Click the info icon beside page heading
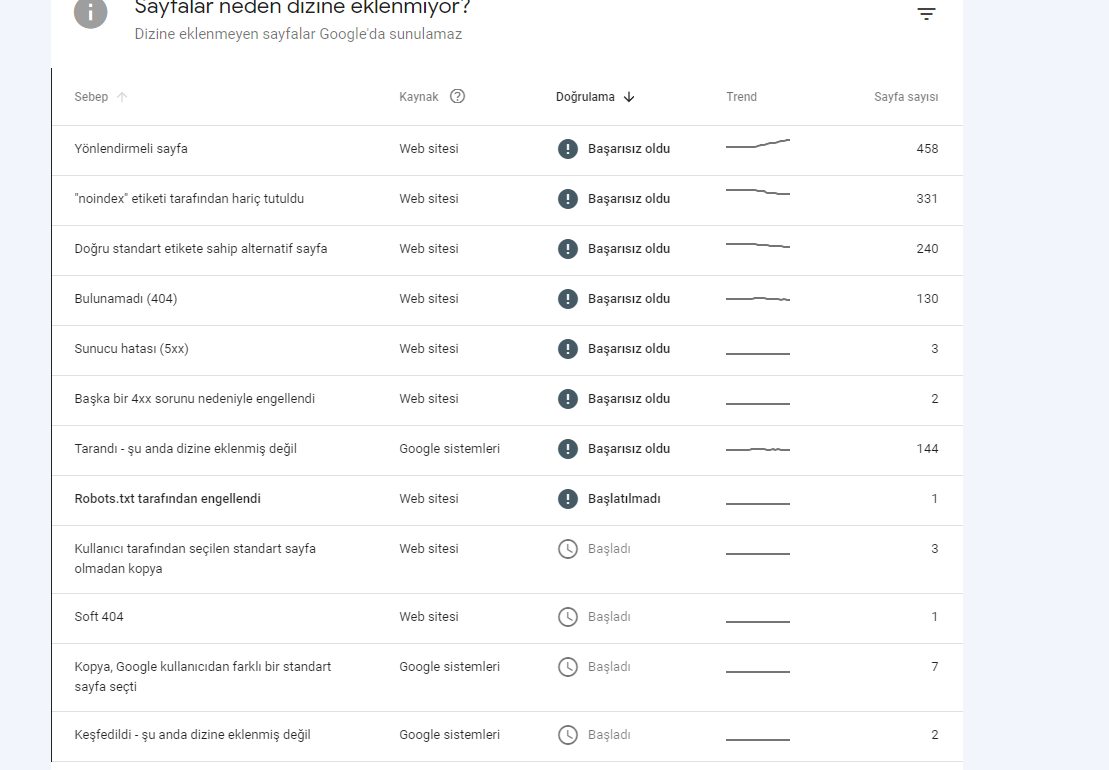The height and width of the screenshot is (770, 1109). tap(91, 13)
